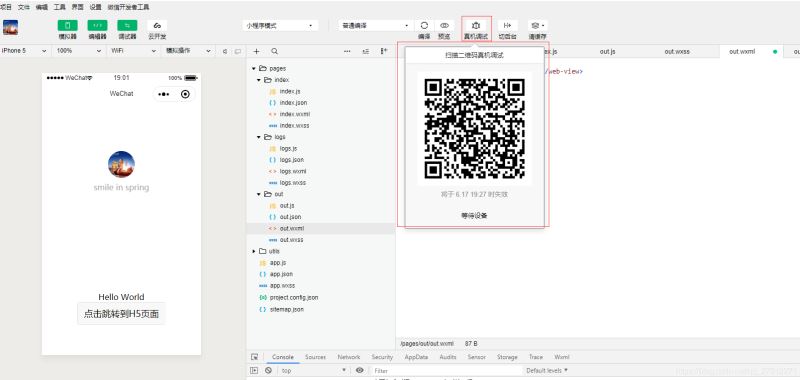The image size is (800, 380).
Task: Switch to the Network tab in debugger
Action: pyautogui.click(x=349, y=357)
